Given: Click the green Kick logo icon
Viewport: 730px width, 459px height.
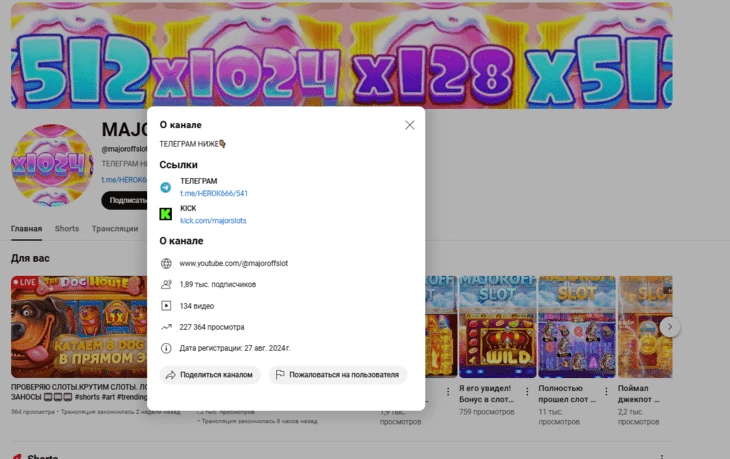Looking at the screenshot, I should pyautogui.click(x=166, y=214).
